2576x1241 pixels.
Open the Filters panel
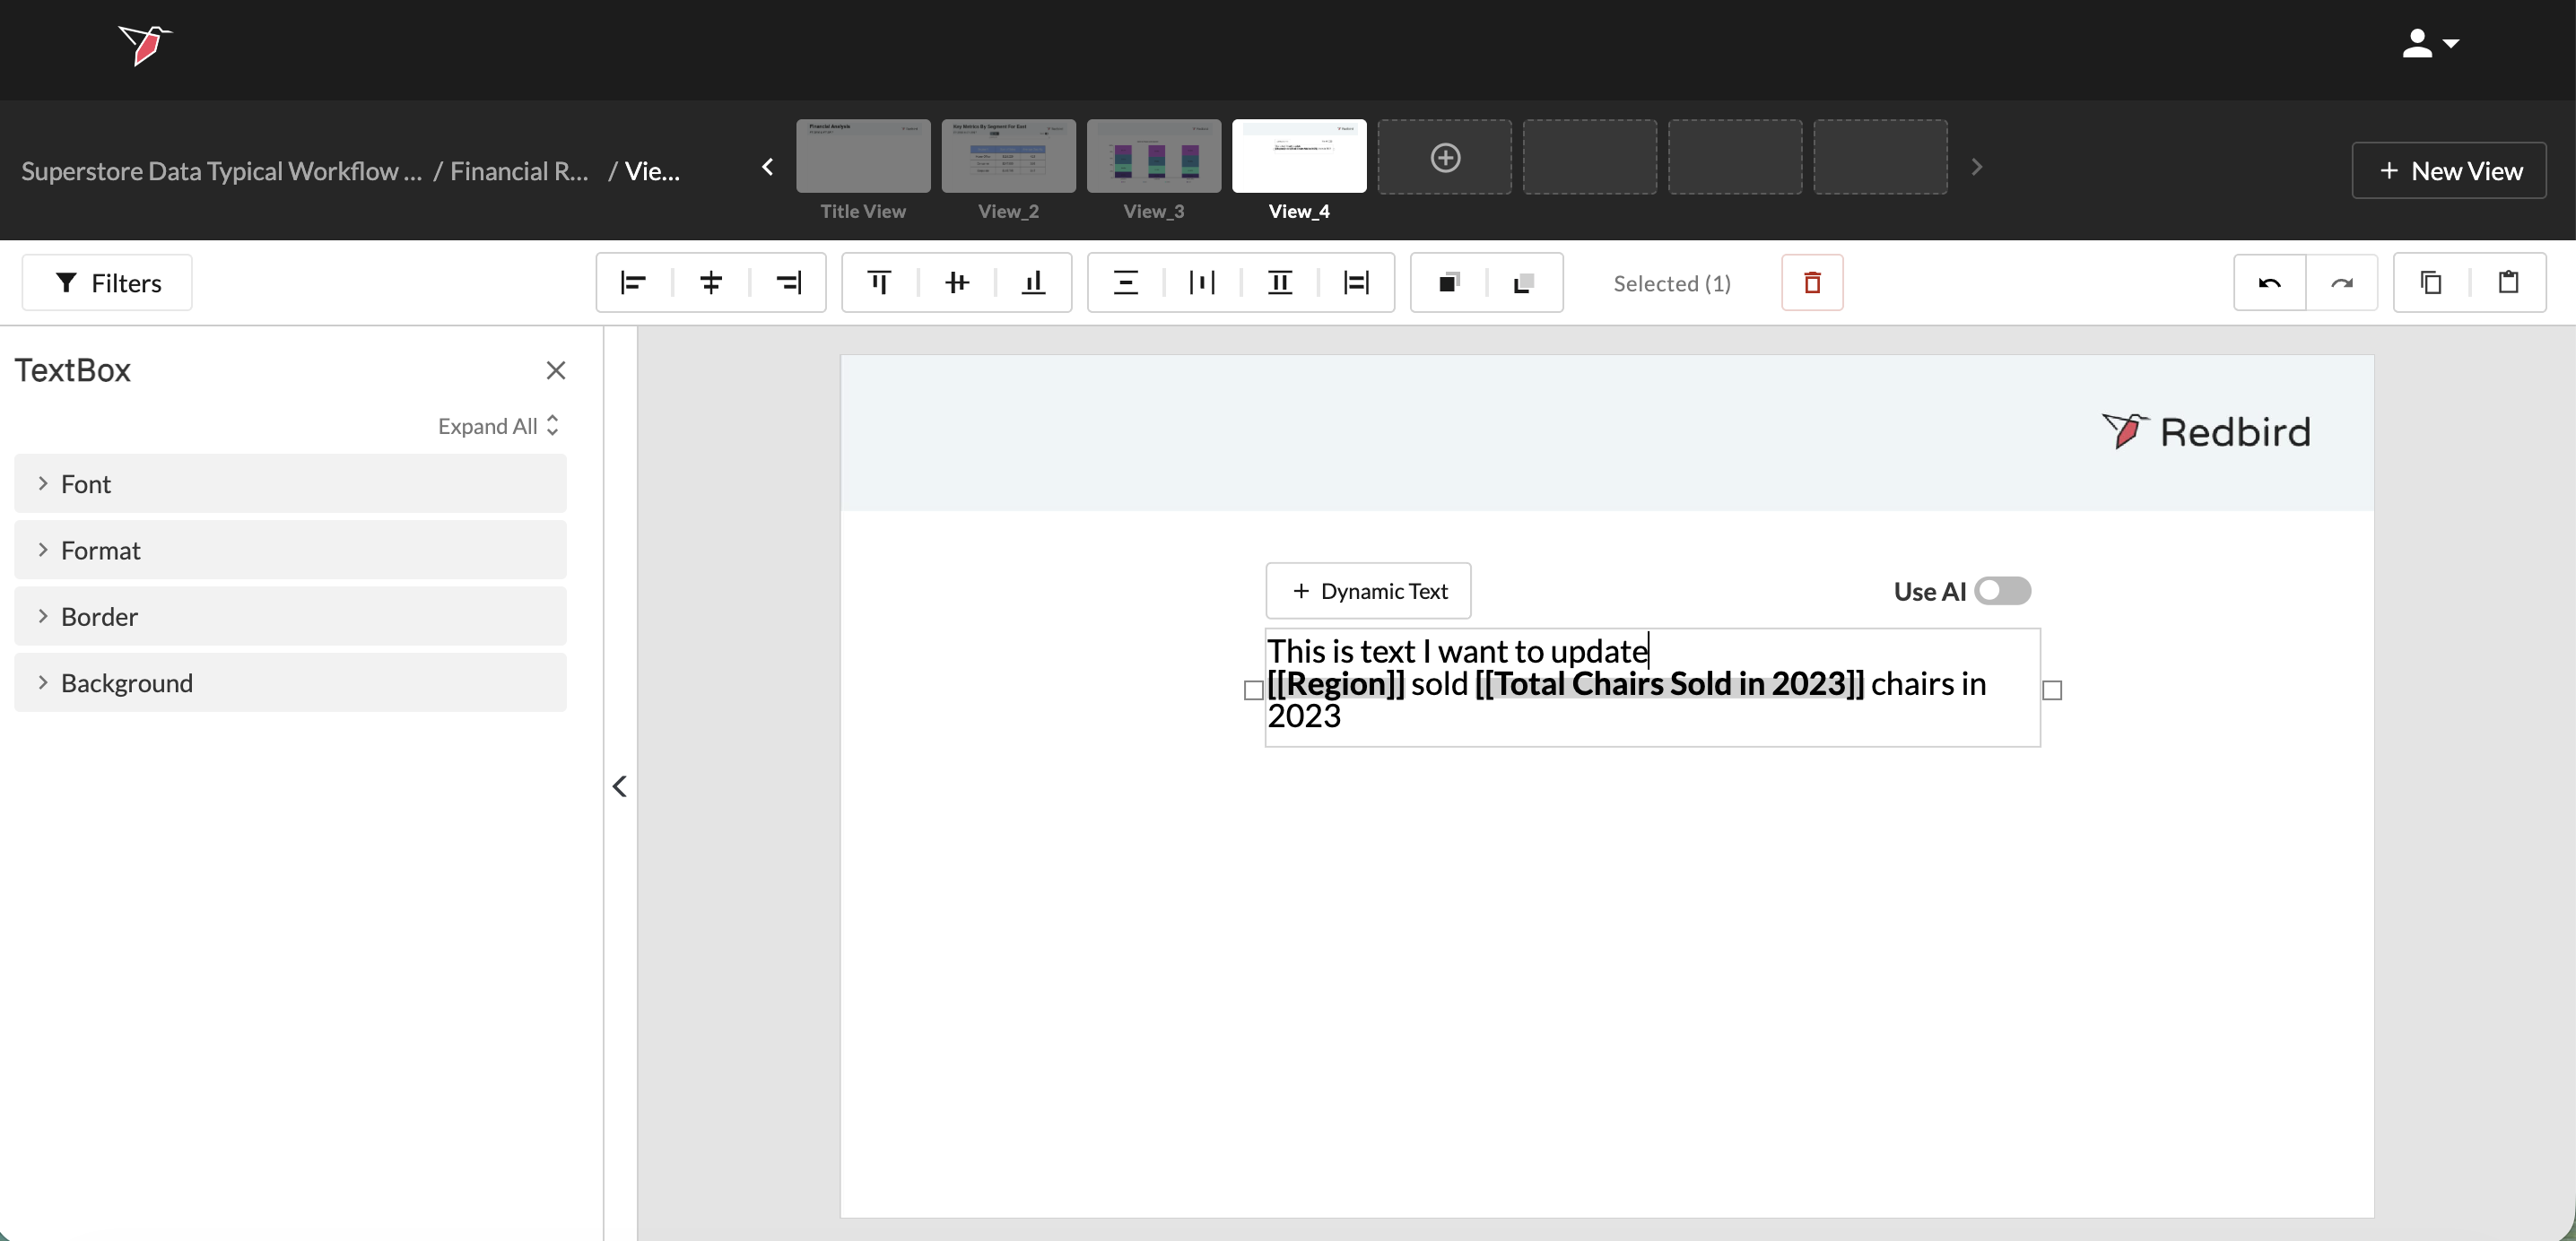tap(107, 283)
